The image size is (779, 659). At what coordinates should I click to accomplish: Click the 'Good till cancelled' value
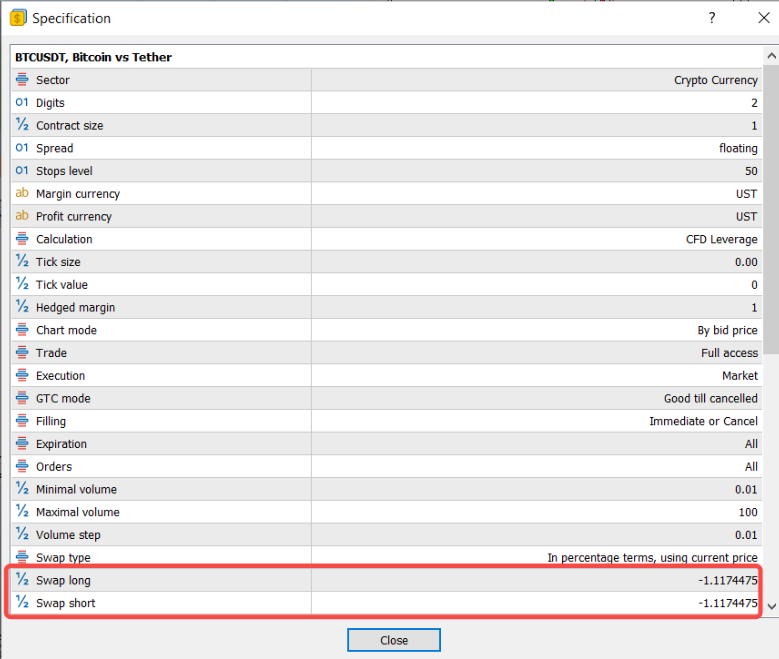710,399
